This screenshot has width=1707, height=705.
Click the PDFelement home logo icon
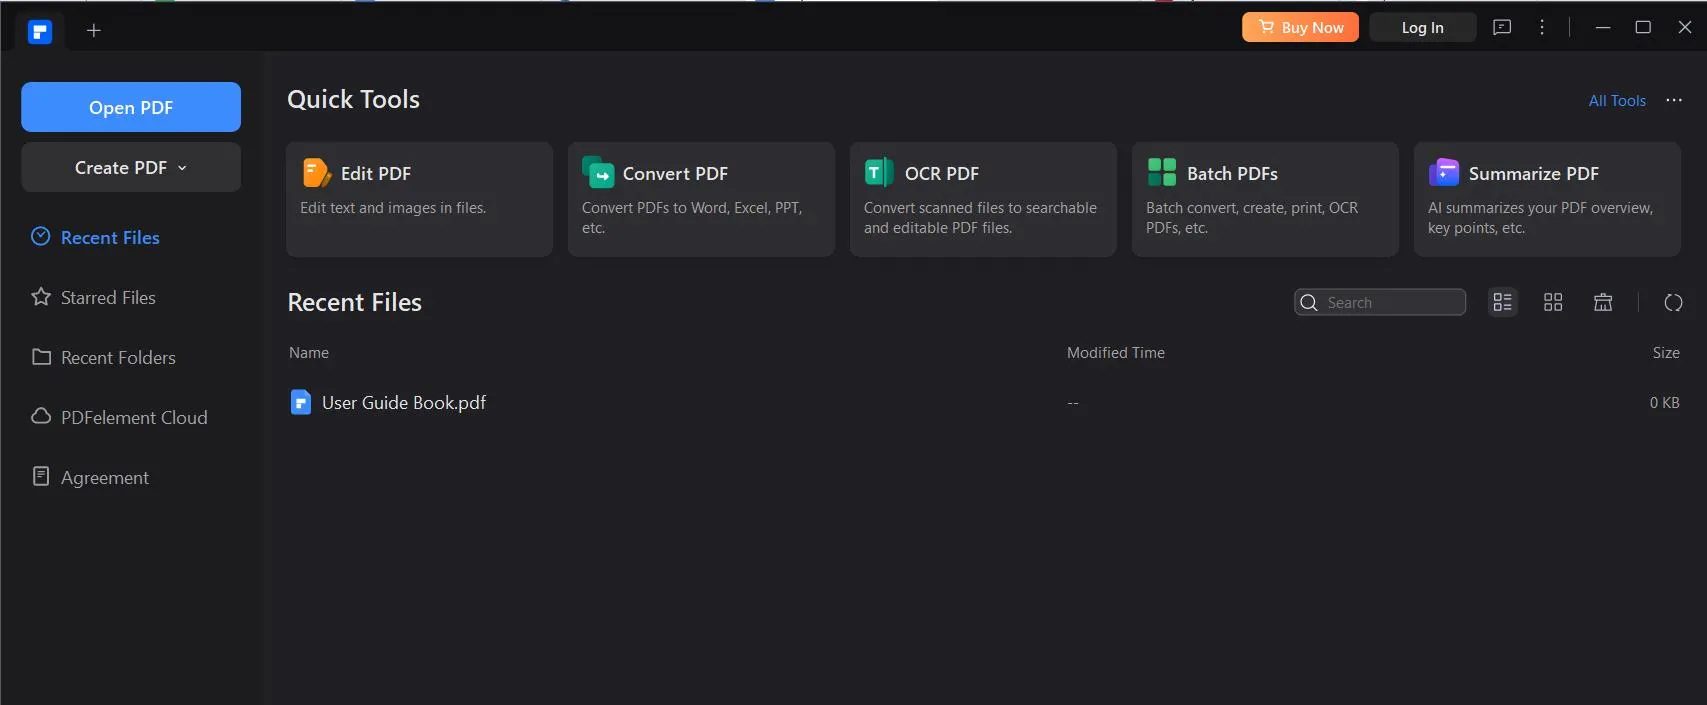pyautogui.click(x=40, y=32)
